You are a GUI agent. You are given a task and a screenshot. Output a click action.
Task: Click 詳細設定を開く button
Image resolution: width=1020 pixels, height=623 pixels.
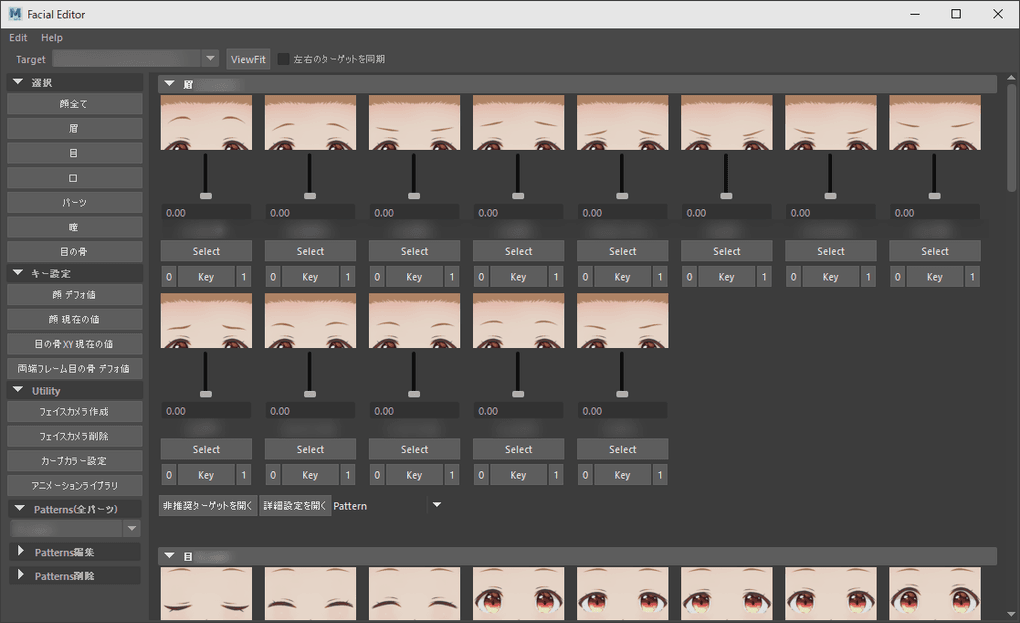294,506
